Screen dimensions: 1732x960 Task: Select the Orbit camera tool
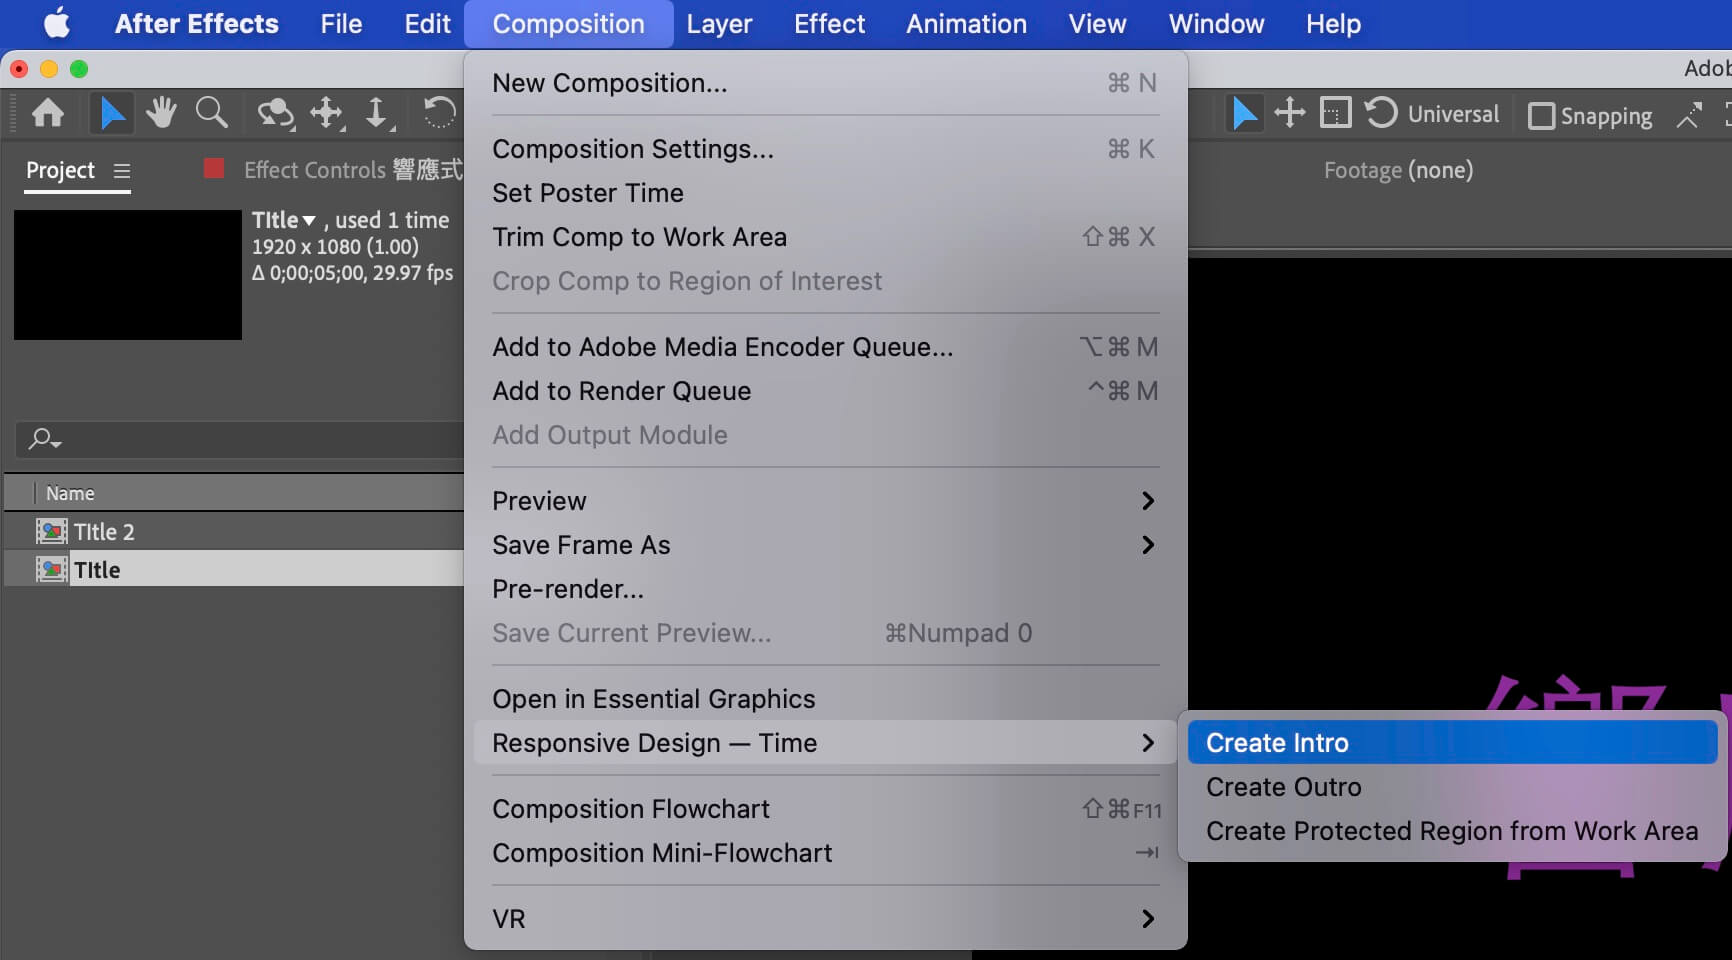[274, 114]
